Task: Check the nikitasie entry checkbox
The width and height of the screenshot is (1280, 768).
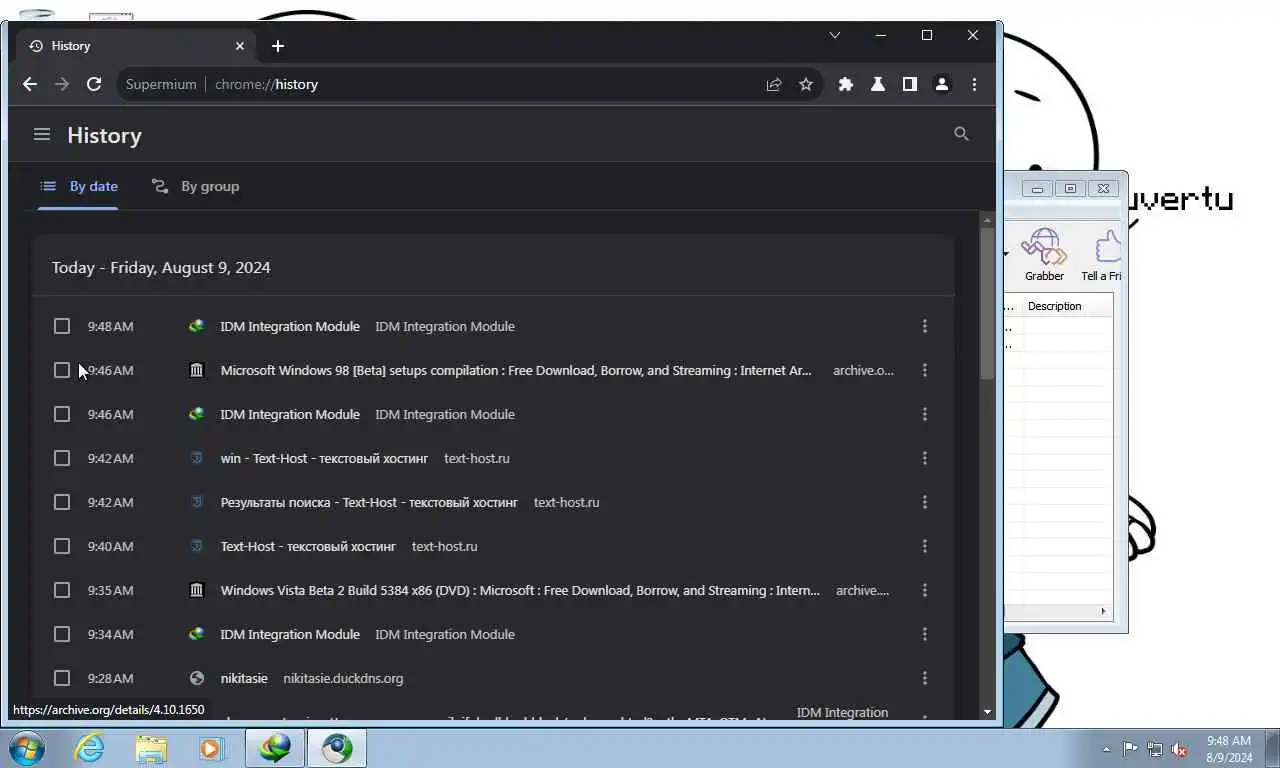Action: pyautogui.click(x=62, y=678)
